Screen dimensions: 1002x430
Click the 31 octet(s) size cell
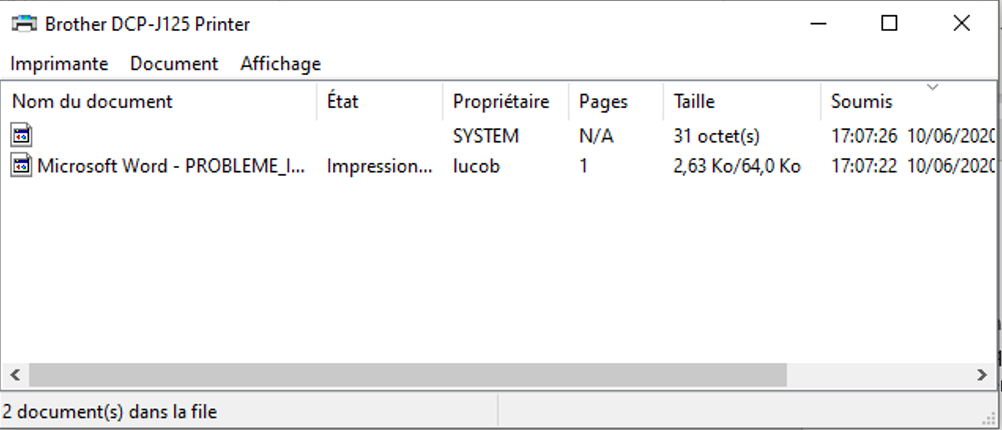pyautogui.click(x=716, y=136)
